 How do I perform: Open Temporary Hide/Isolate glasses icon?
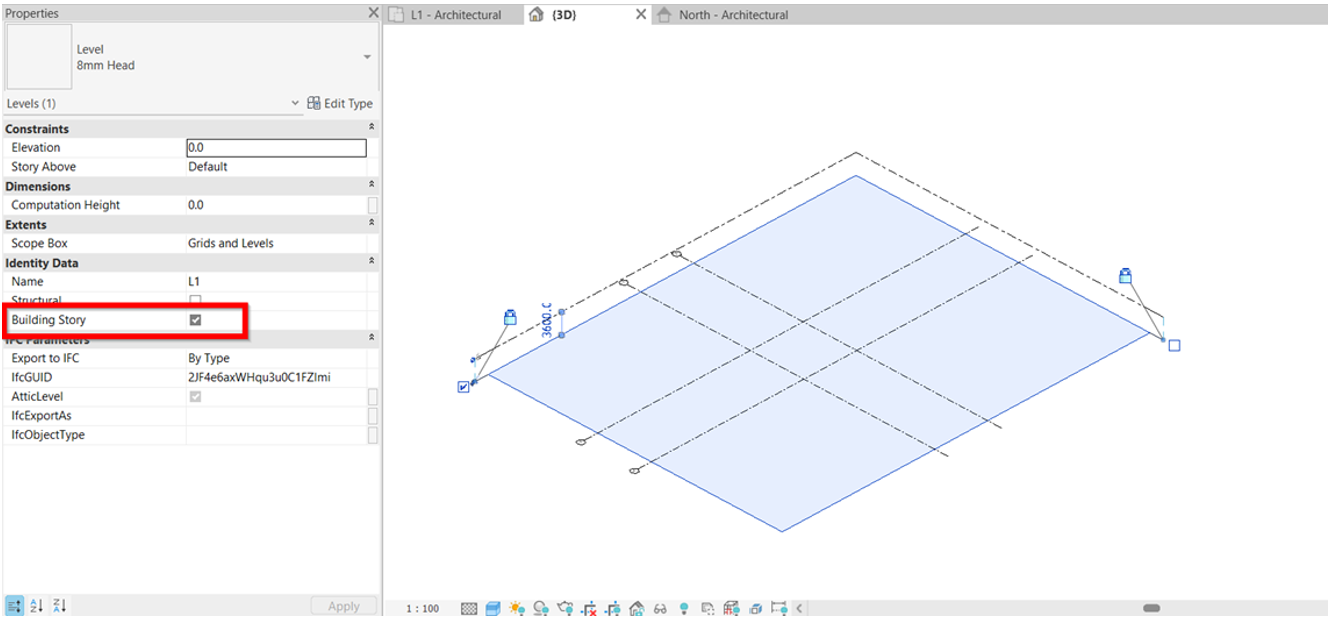point(660,608)
